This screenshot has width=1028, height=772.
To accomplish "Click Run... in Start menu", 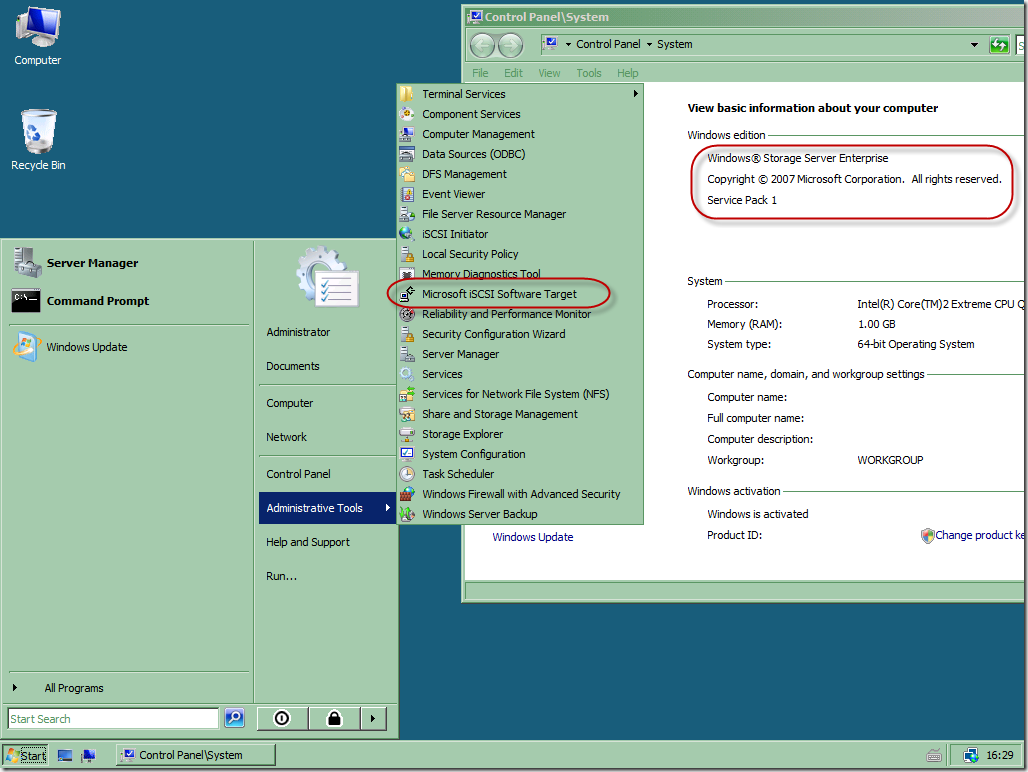I will click(281, 576).
